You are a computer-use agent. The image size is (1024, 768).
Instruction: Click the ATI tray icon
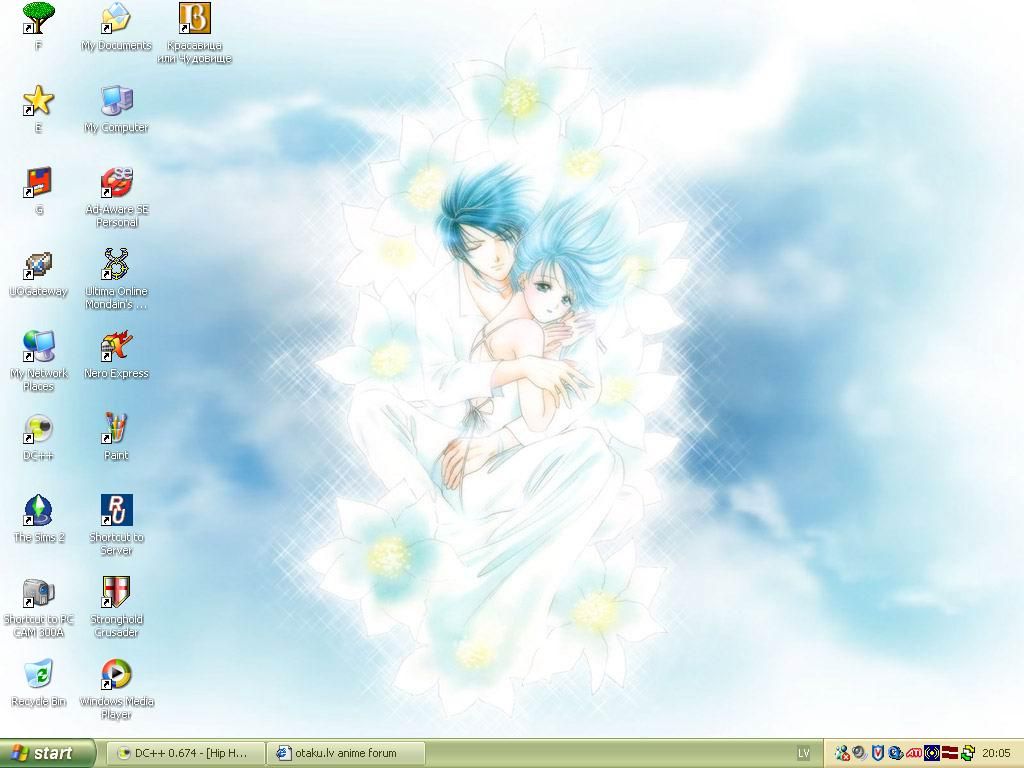(914, 754)
